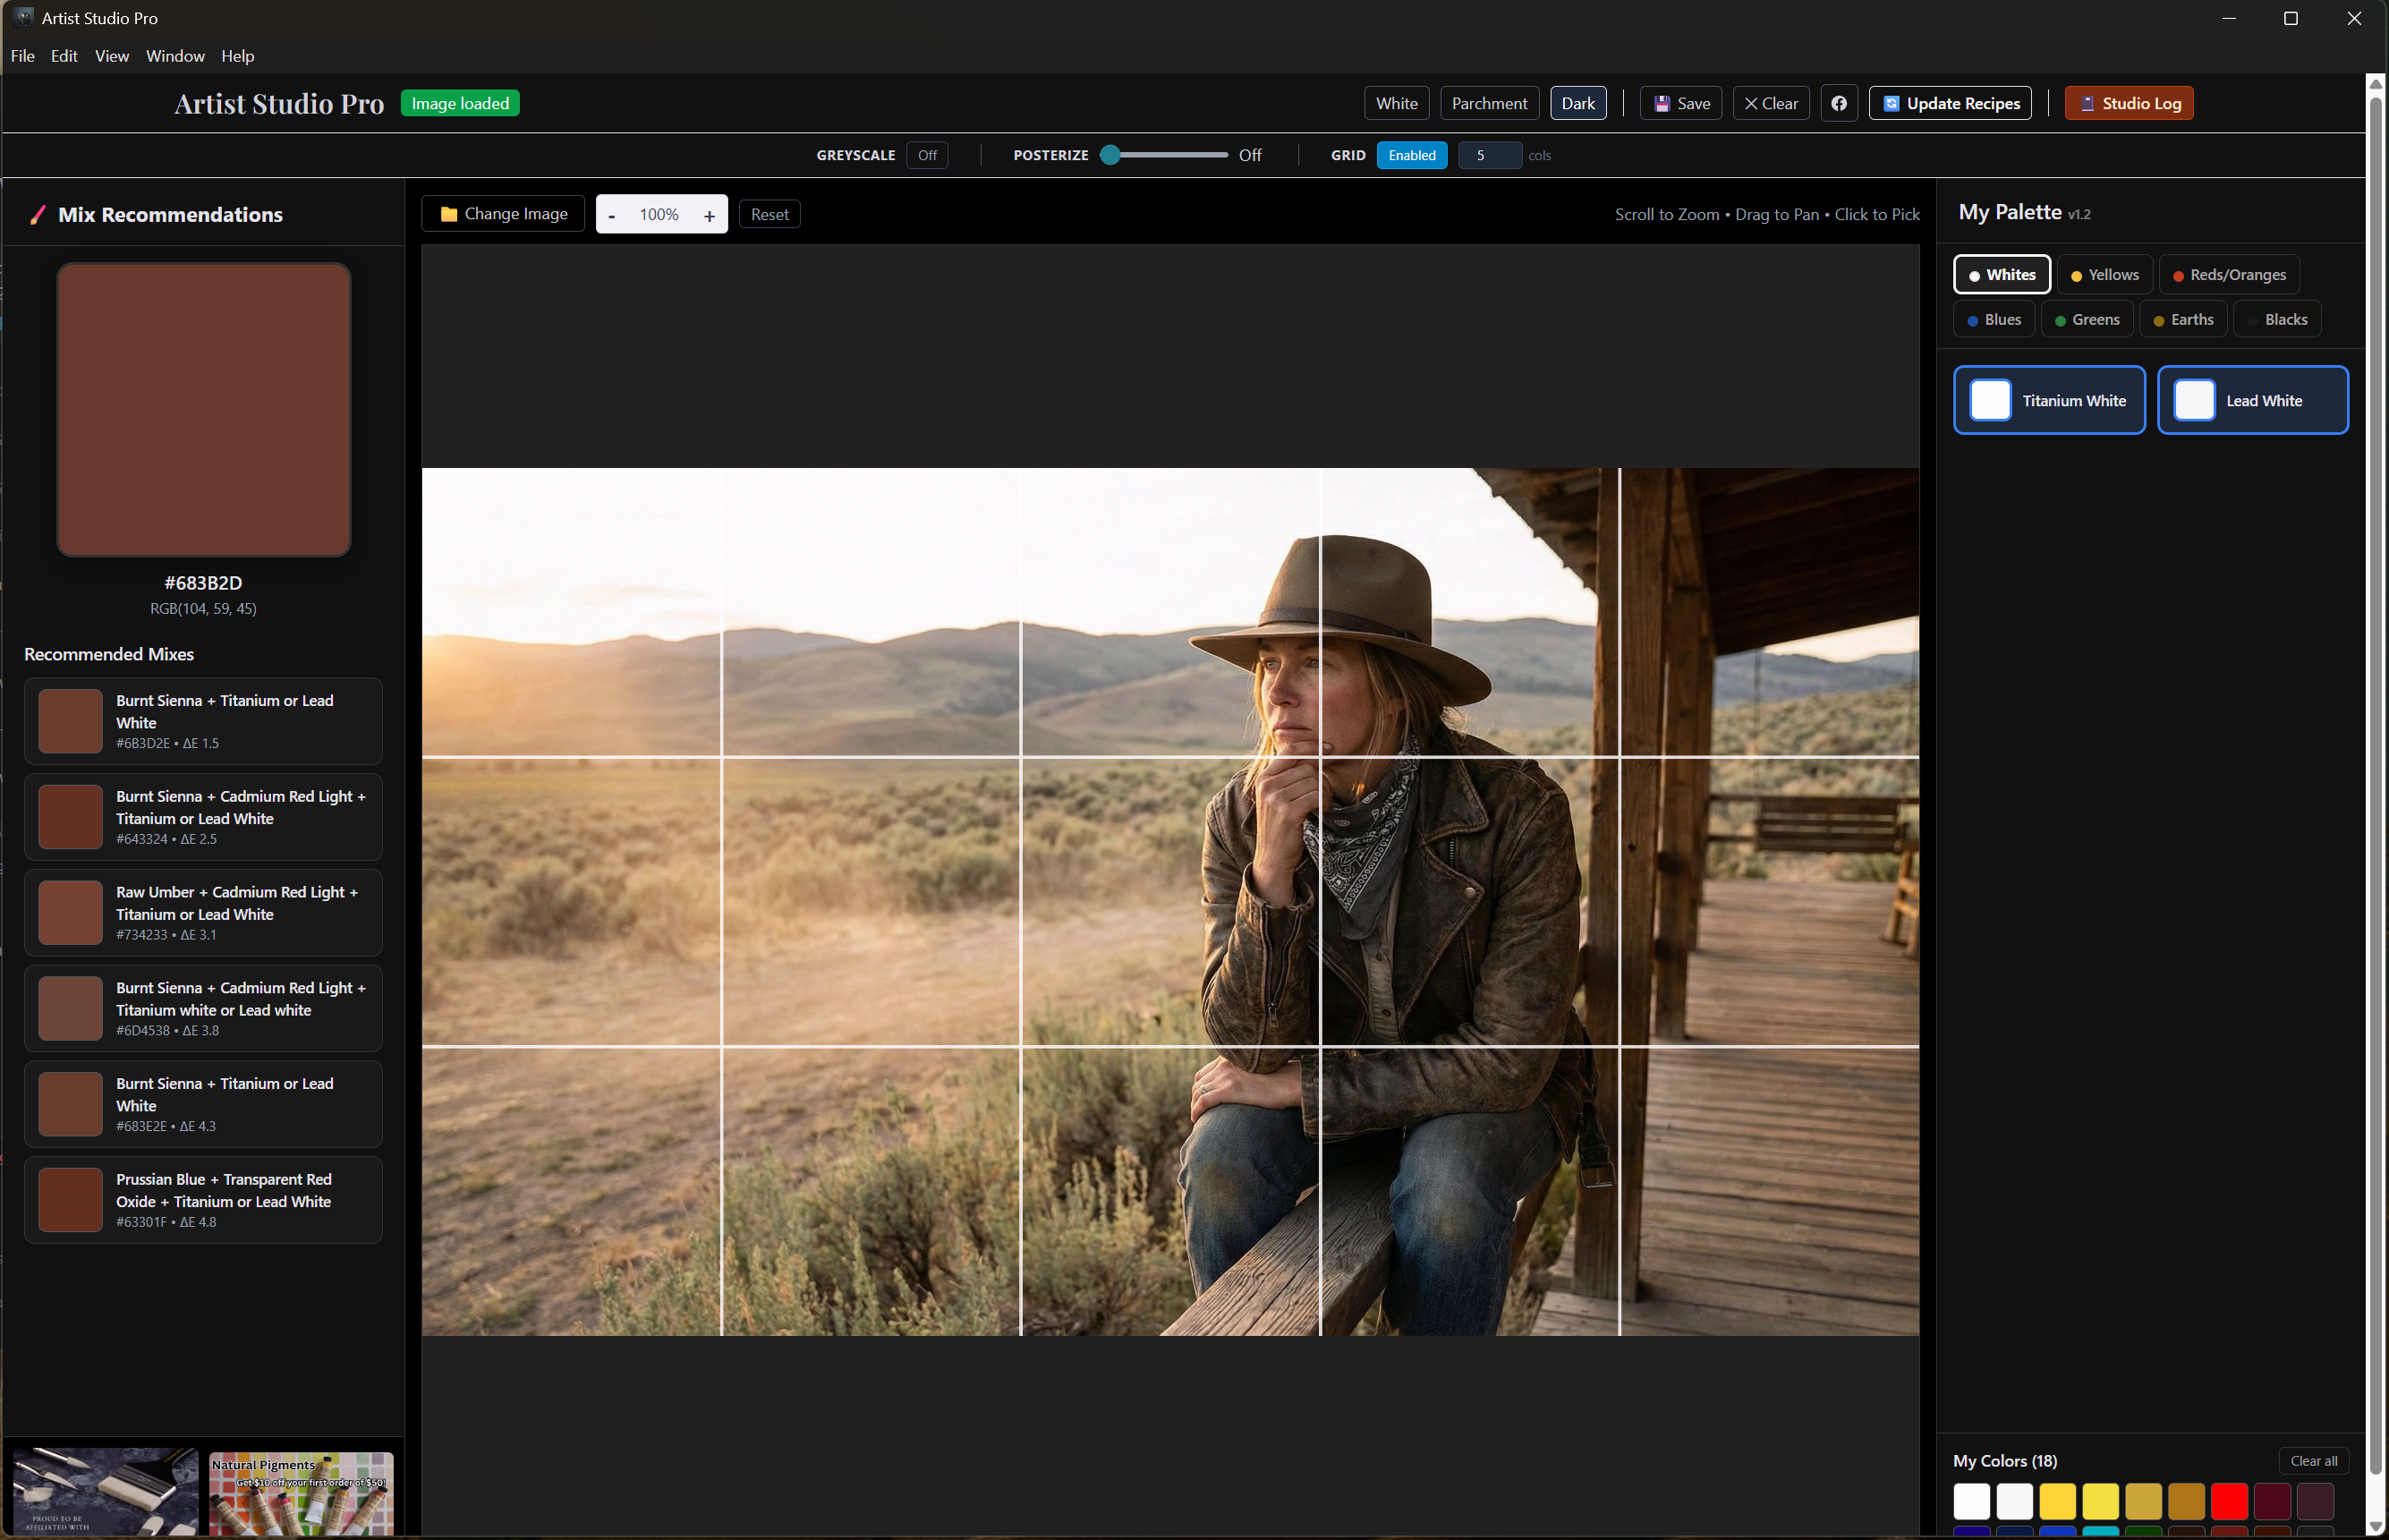Select the mix recipe #683E2E
Image resolution: width=2389 pixels, height=1540 pixels.
point(203,1104)
